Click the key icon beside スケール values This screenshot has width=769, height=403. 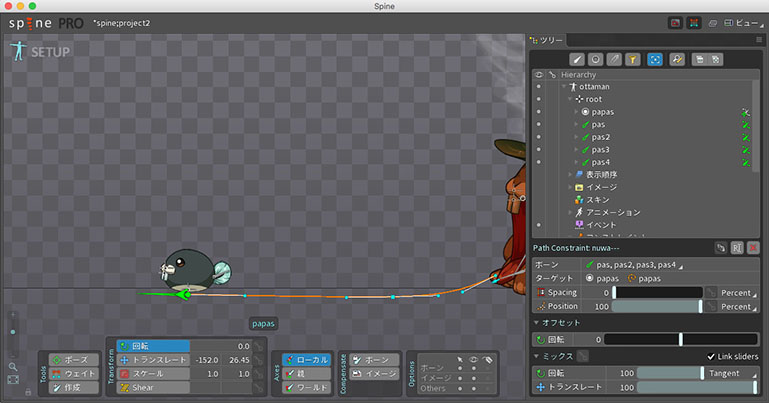[258, 374]
